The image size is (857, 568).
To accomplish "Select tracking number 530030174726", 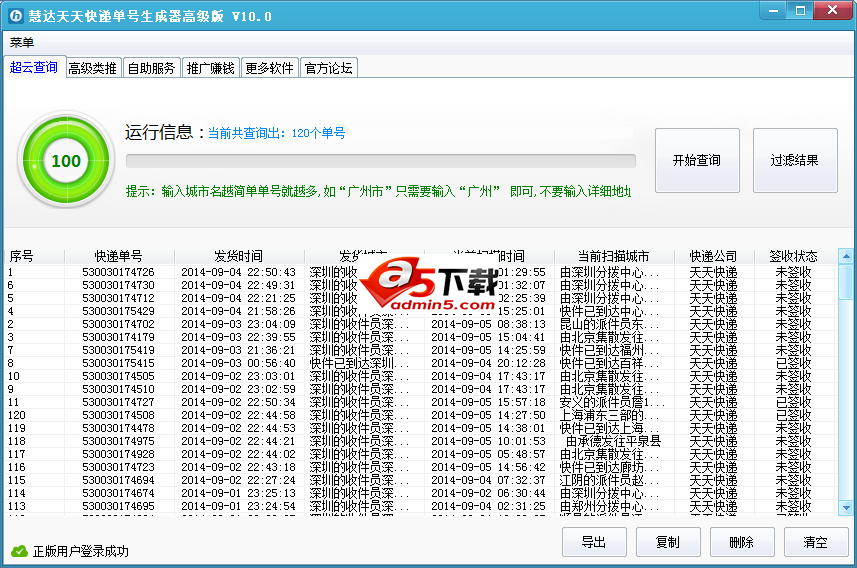I will tap(119, 272).
